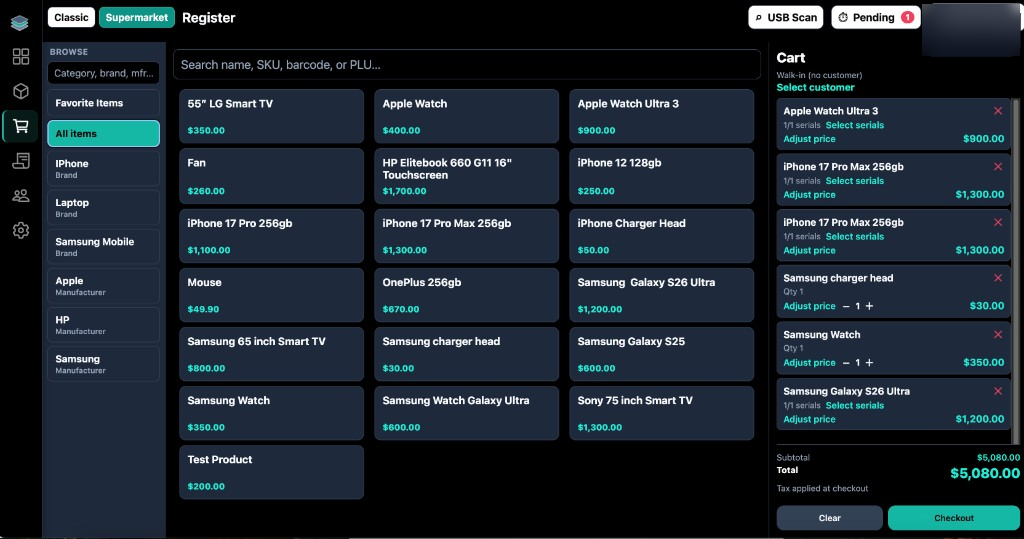This screenshot has height=539, width=1024.
Task: Increase Samsung charger head quantity with plus
Action: pos(869,306)
